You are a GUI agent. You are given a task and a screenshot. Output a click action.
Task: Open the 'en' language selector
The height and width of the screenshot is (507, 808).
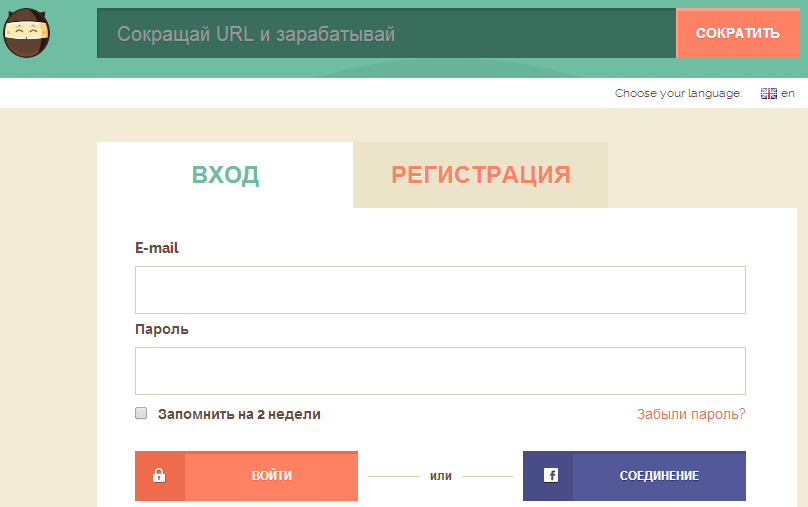point(788,93)
